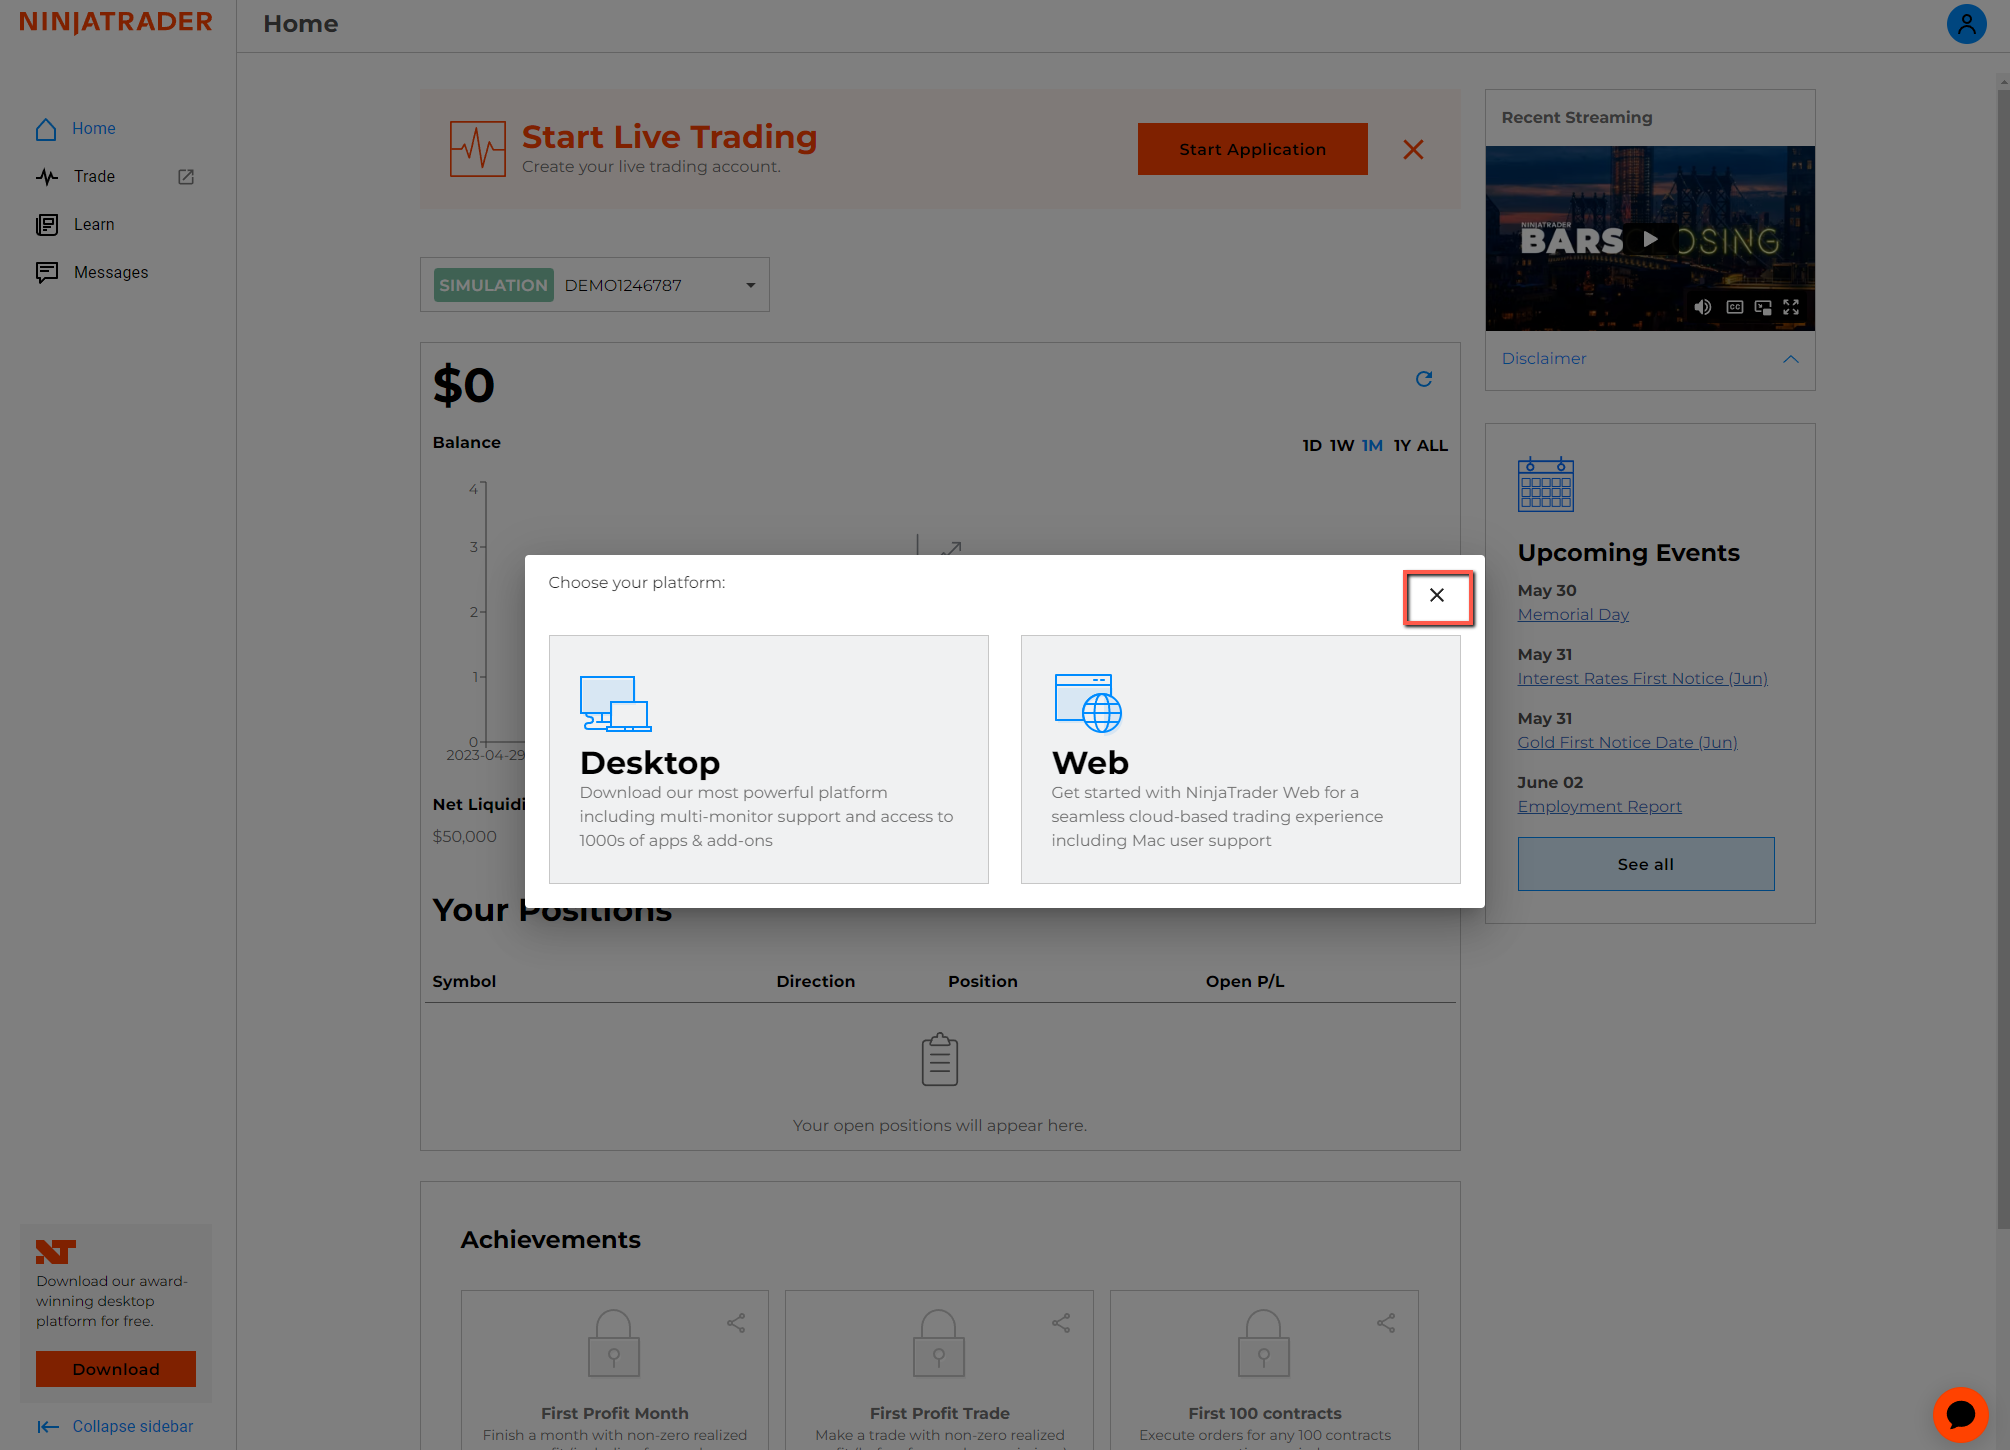Image resolution: width=2010 pixels, height=1450 pixels.
Task: Click the Download desktop platform button
Action: point(116,1369)
